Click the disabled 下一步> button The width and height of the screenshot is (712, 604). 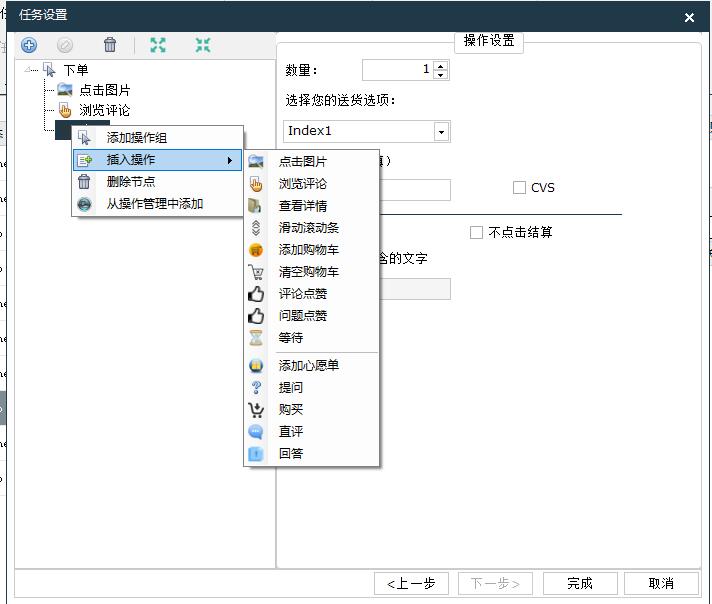click(x=495, y=584)
